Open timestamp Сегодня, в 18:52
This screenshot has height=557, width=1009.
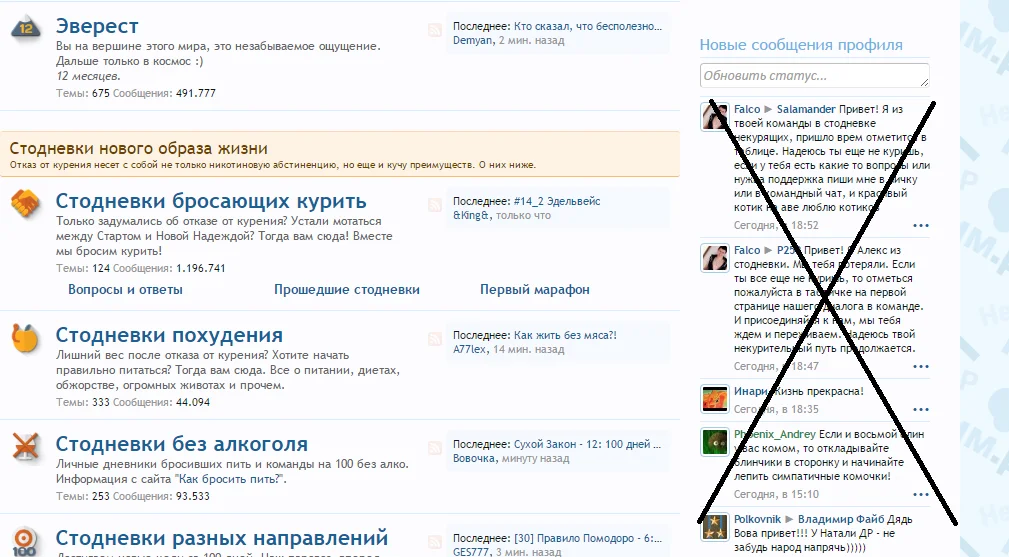[777, 225]
